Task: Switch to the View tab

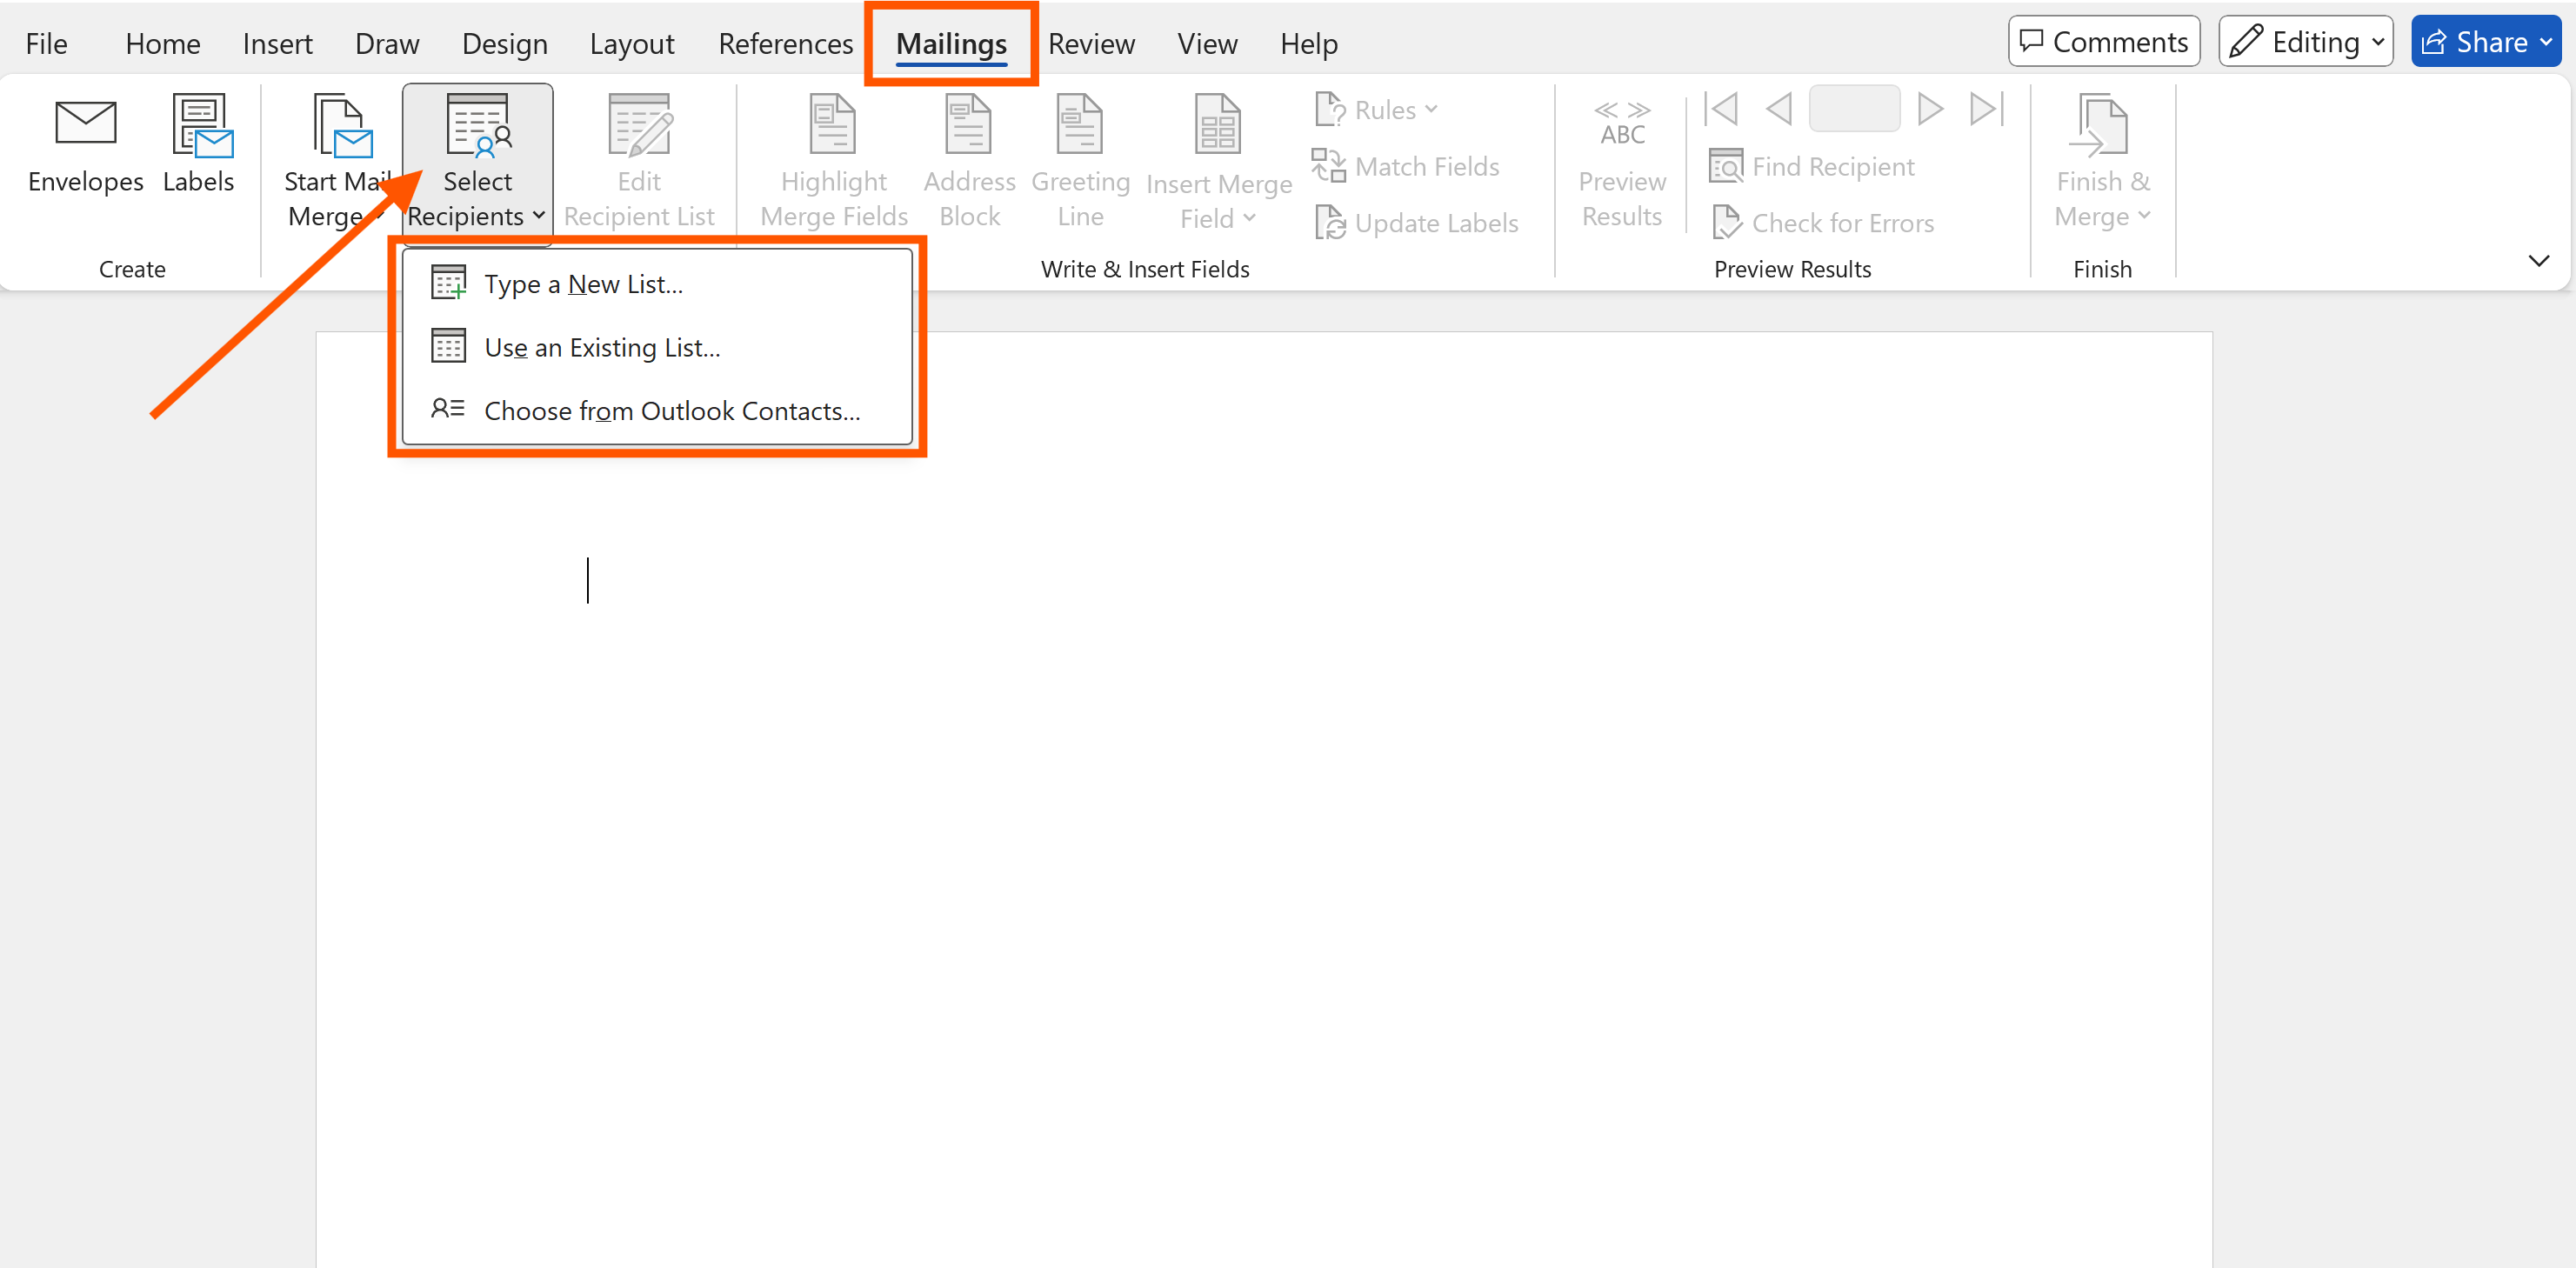Action: [1207, 43]
